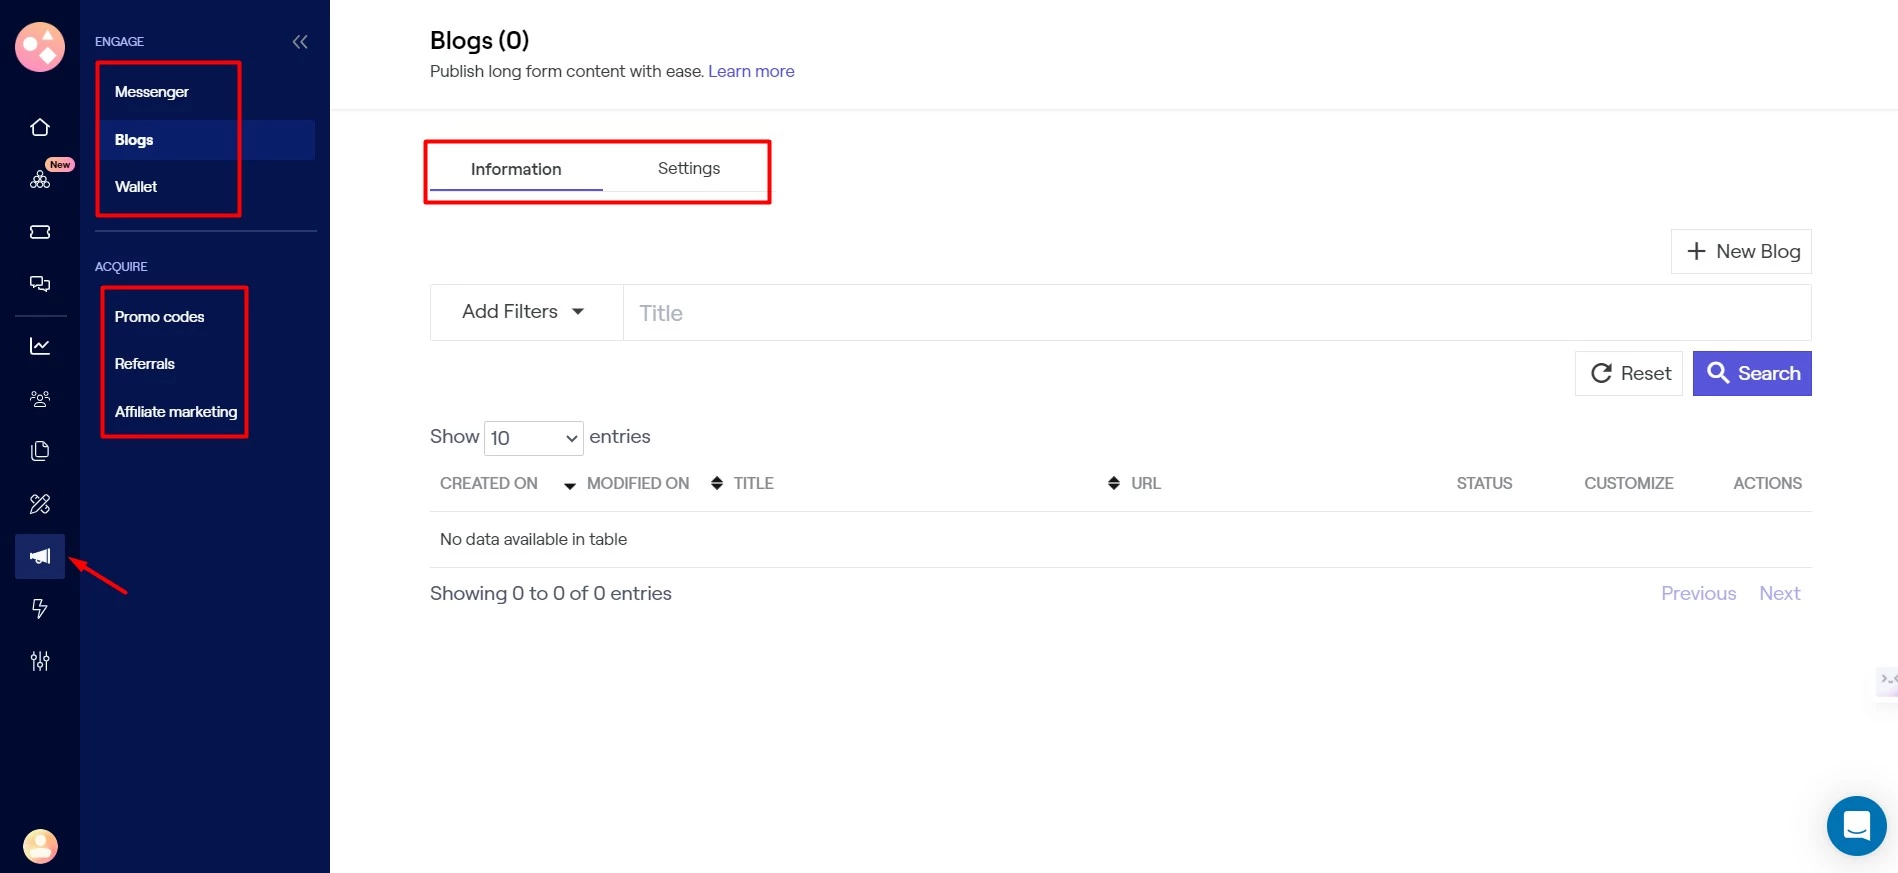Open Affiliate marketing in the Acquire menu
The image size is (1898, 873).
point(176,412)
